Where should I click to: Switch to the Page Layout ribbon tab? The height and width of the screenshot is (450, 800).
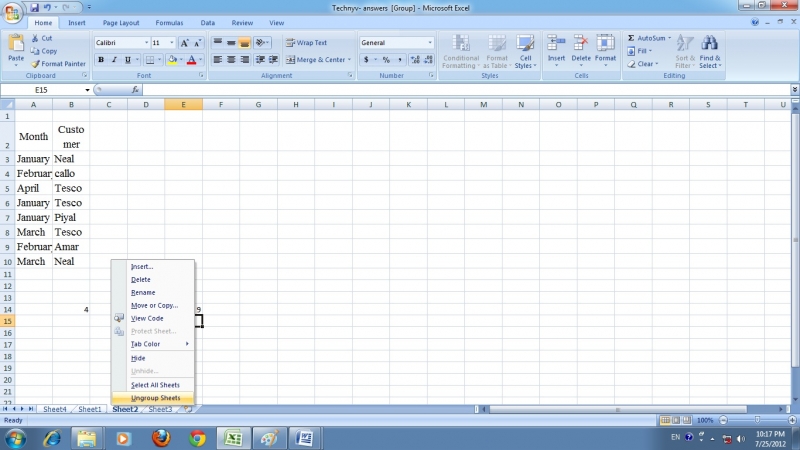121,22
